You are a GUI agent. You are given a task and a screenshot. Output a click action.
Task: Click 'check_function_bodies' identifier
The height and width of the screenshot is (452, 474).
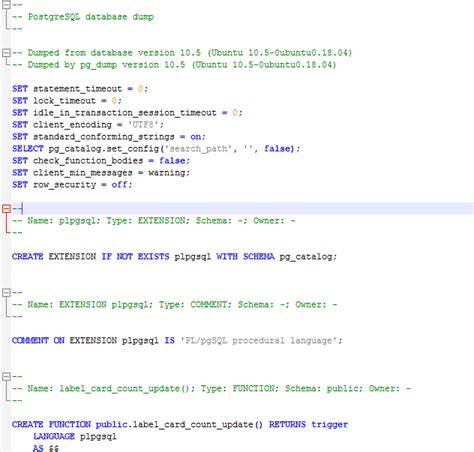tap(88, 161)
